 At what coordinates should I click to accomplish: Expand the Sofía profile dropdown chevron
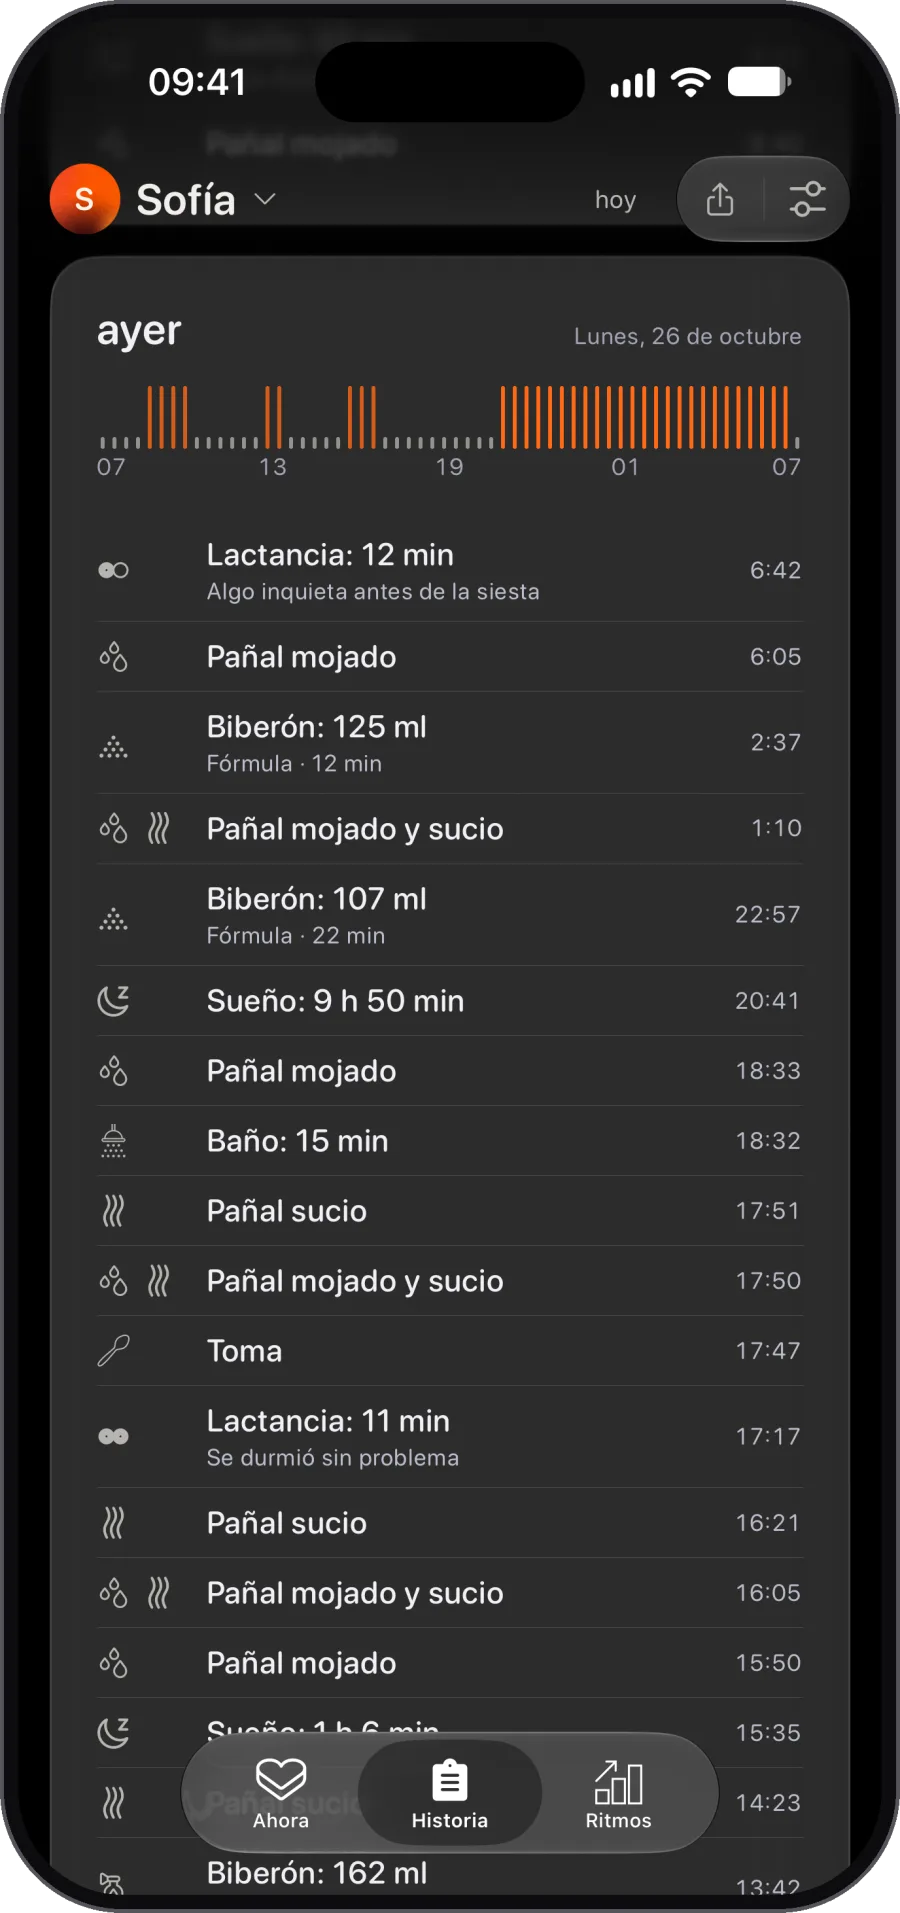click(x=265, y=199)
